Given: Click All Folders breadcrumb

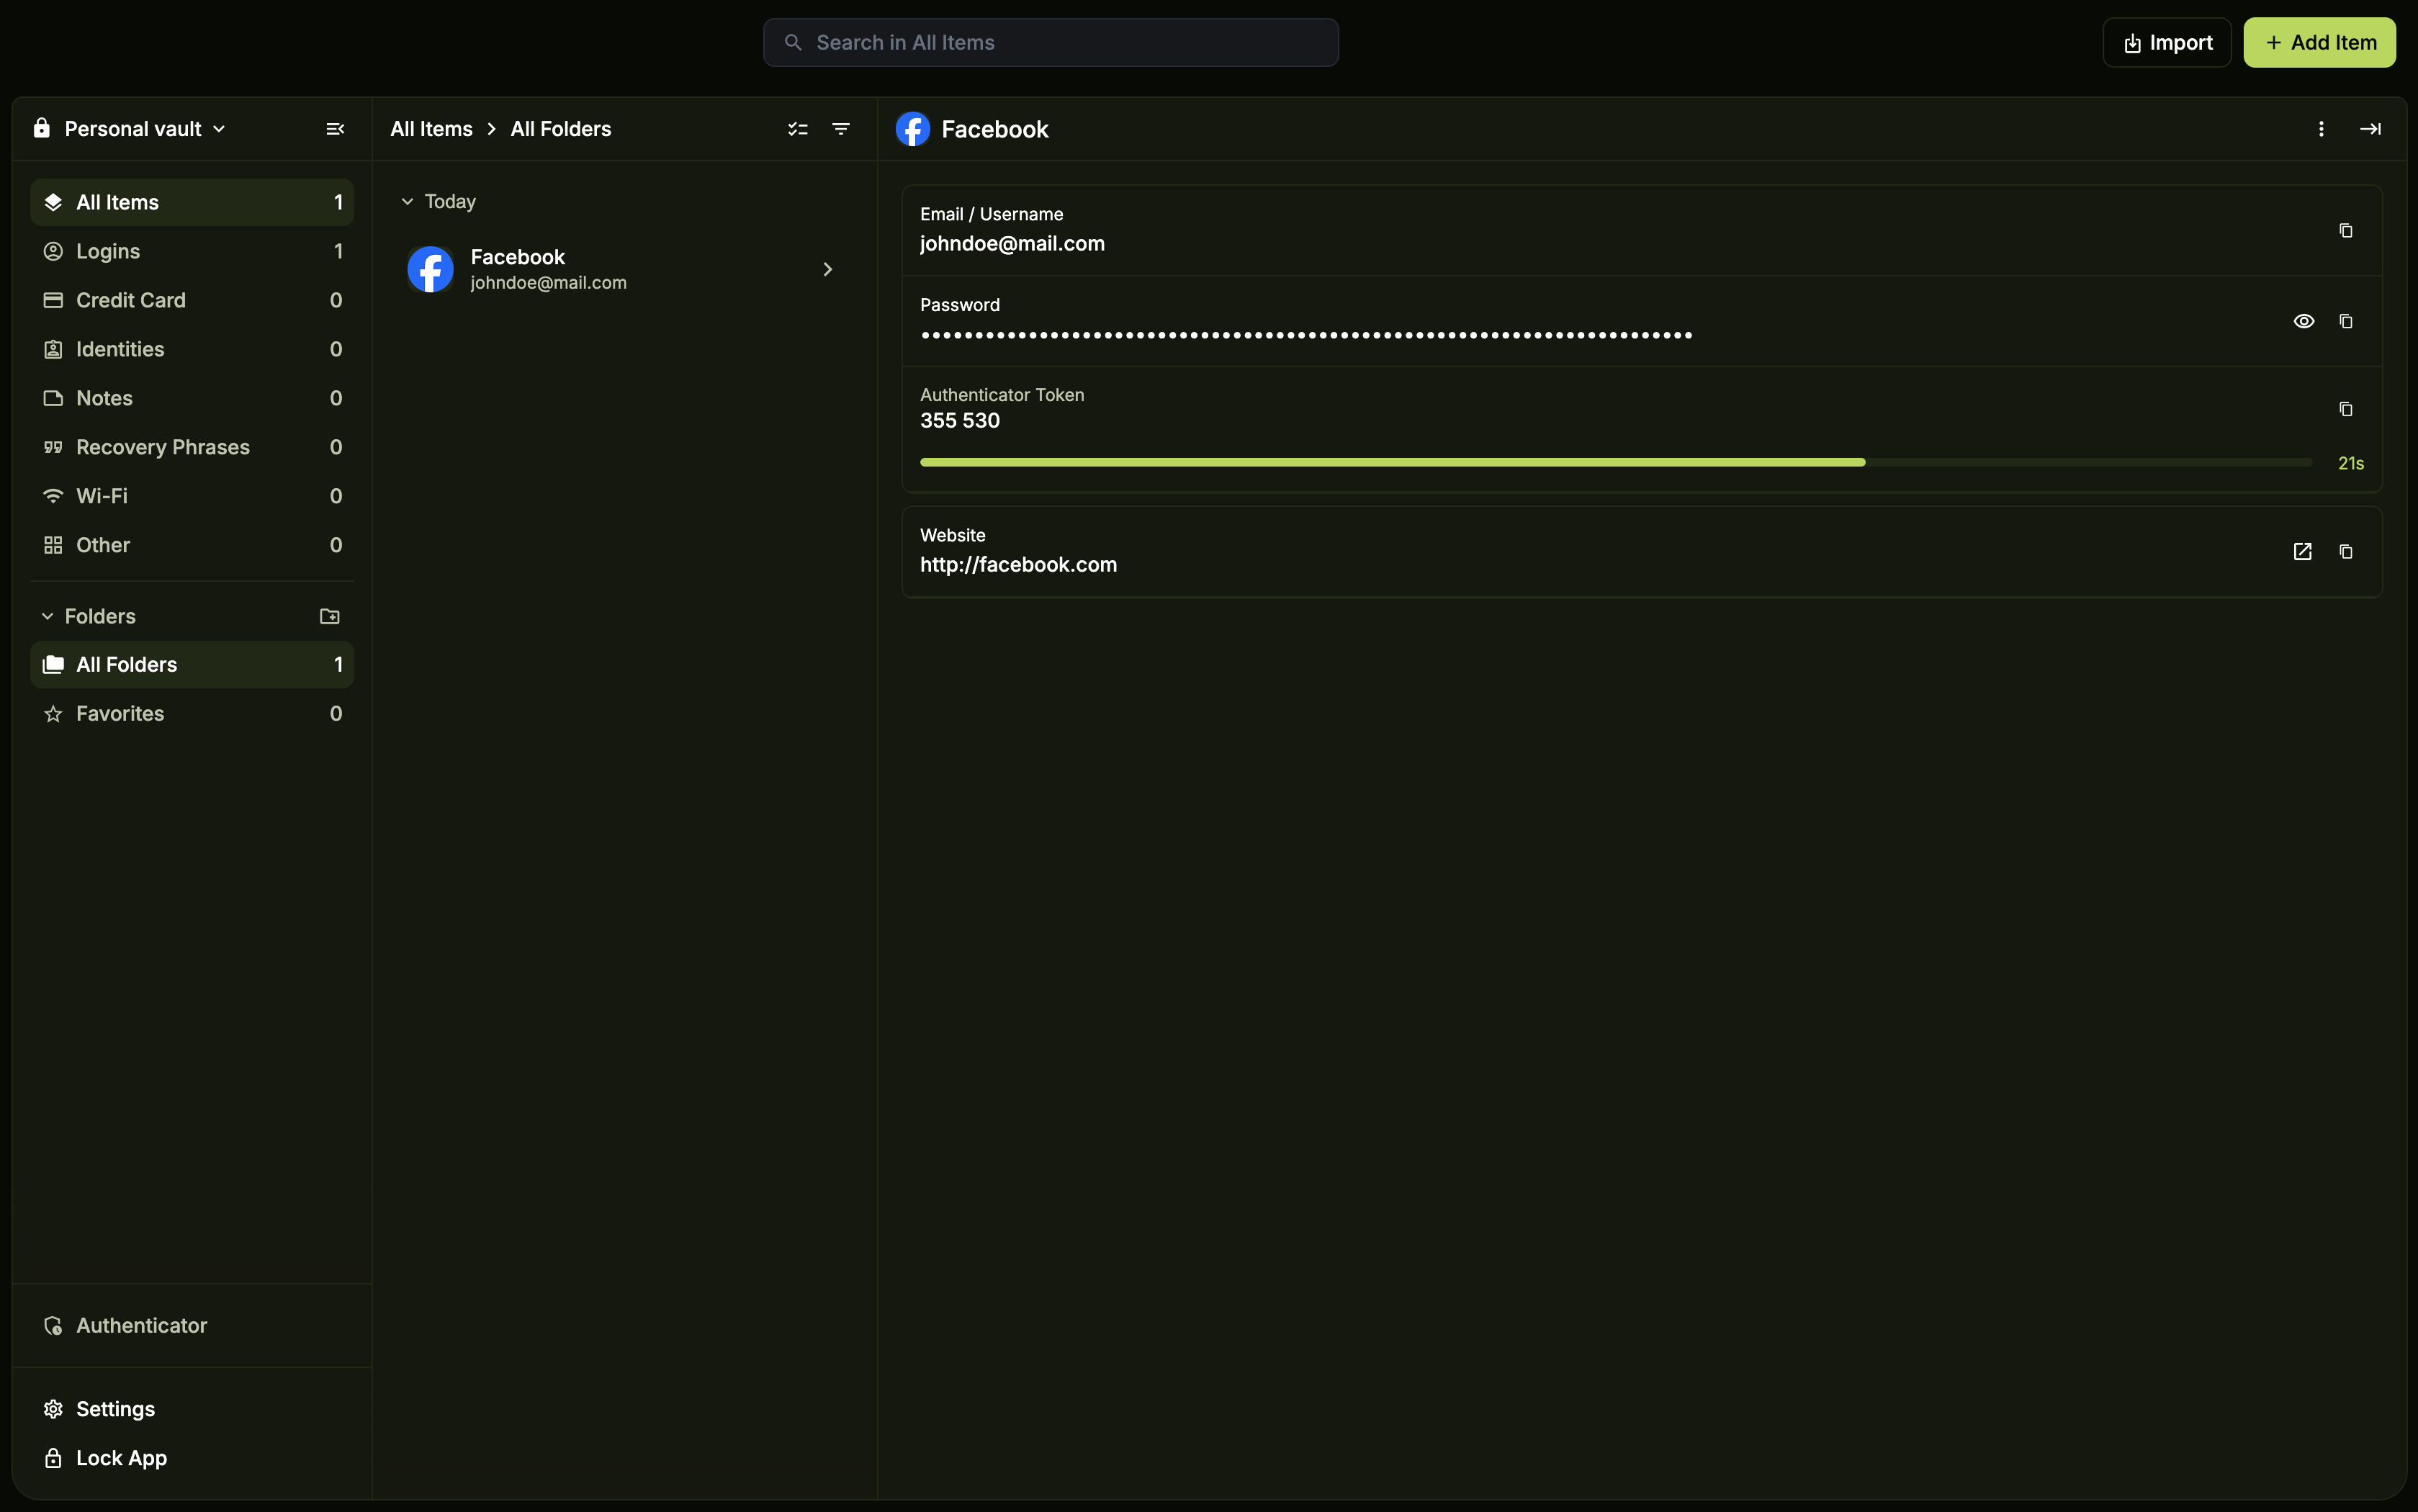Looking at the screenshot, I should pyautogui.click(x=561, y=129).
